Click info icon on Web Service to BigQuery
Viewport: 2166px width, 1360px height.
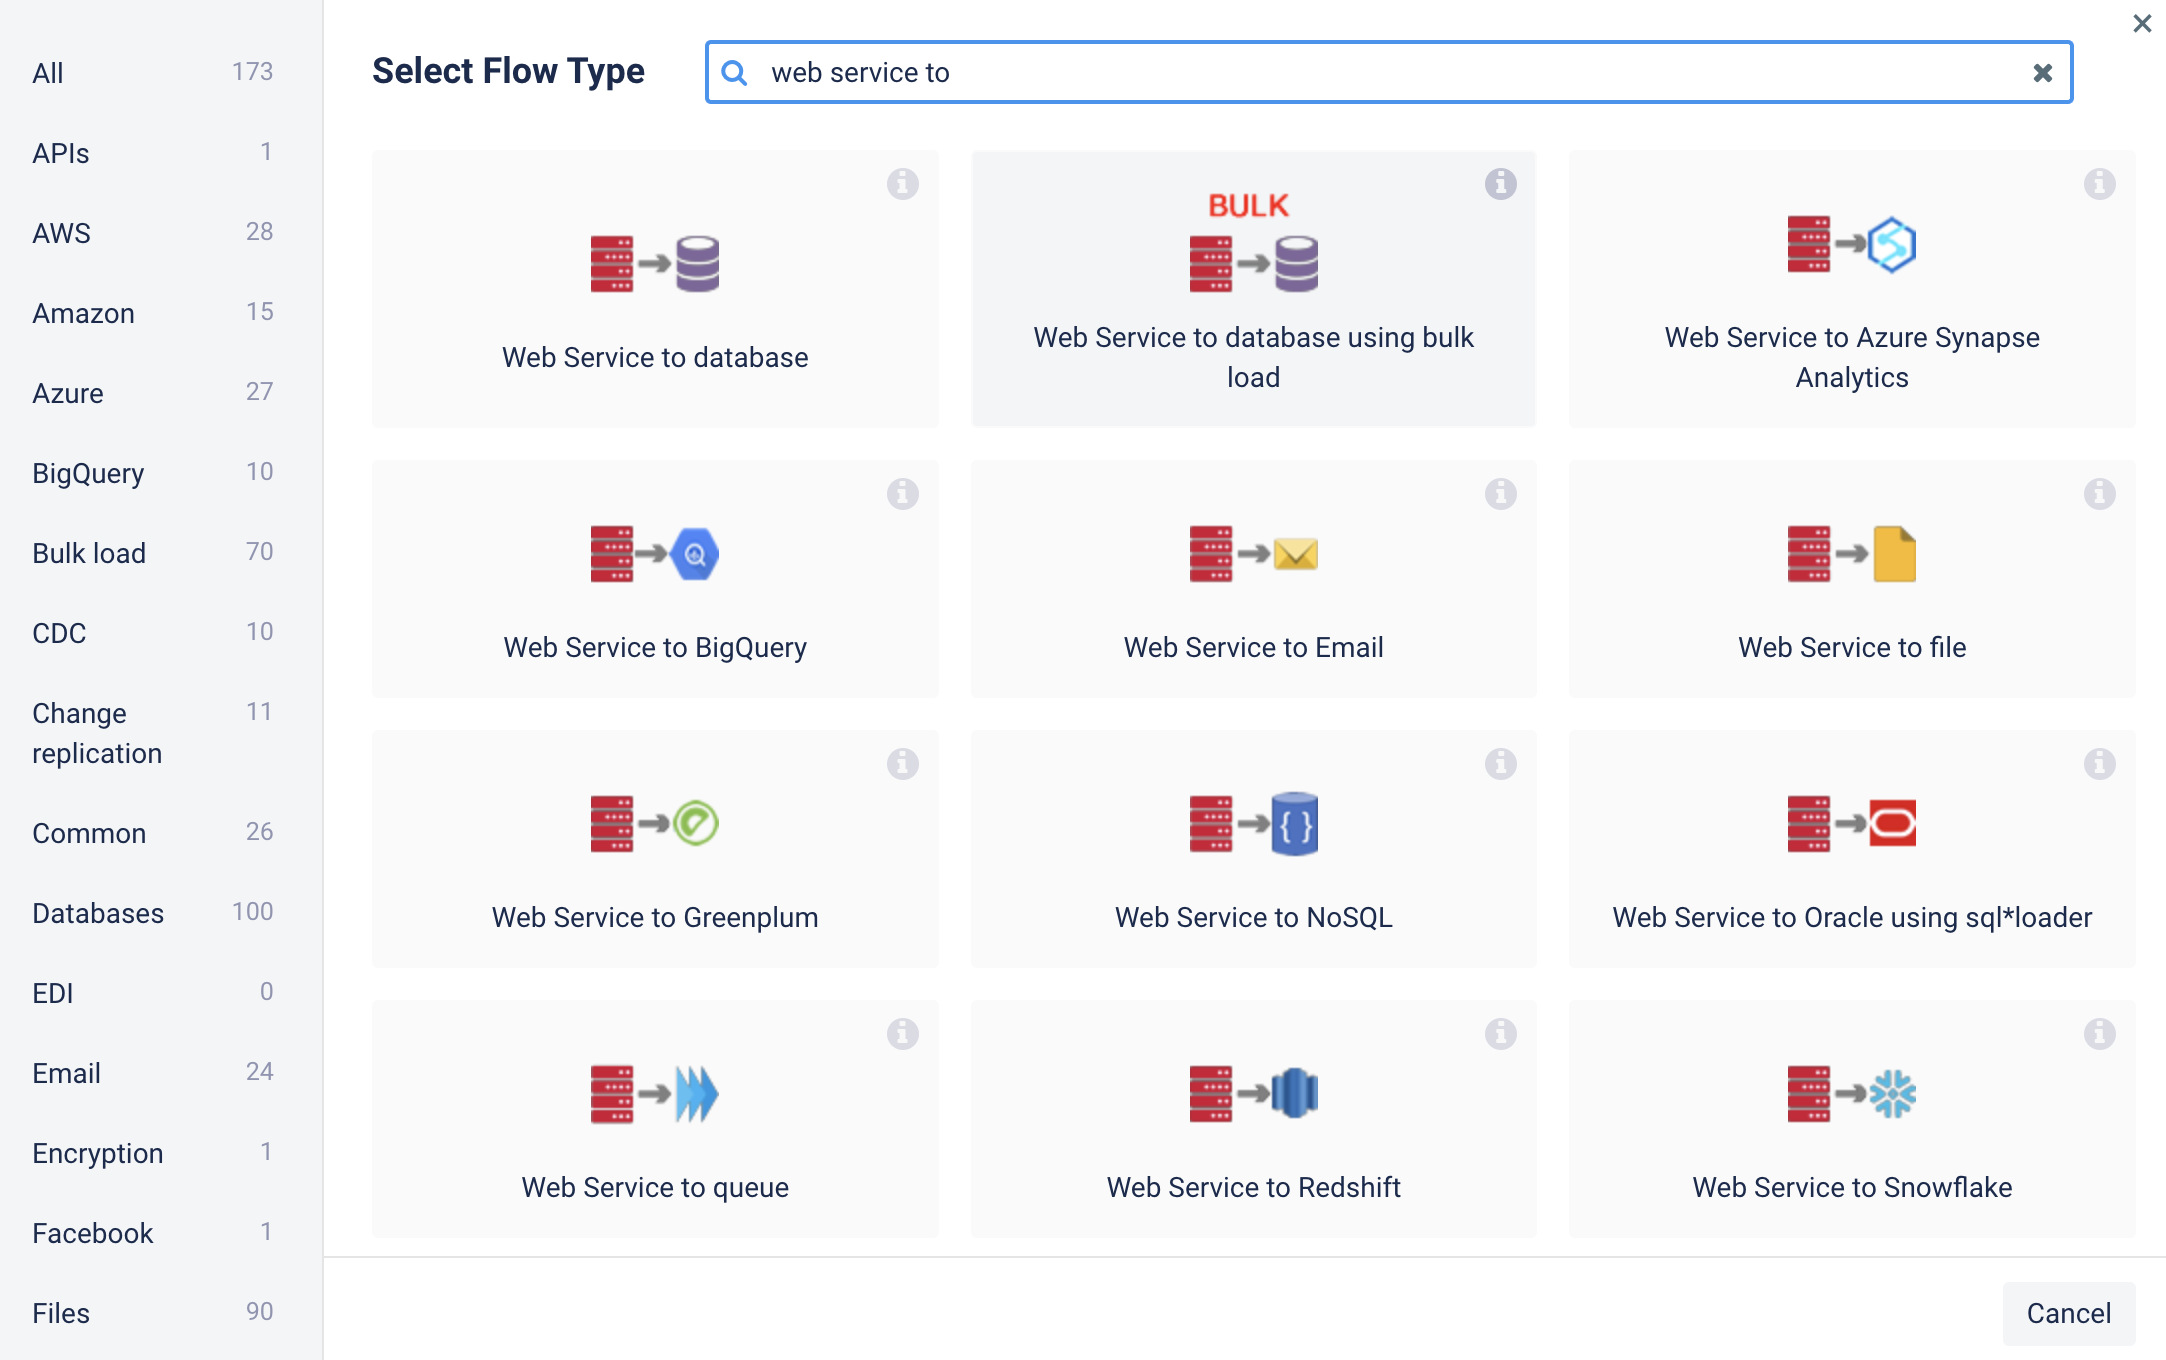(902, 494)
